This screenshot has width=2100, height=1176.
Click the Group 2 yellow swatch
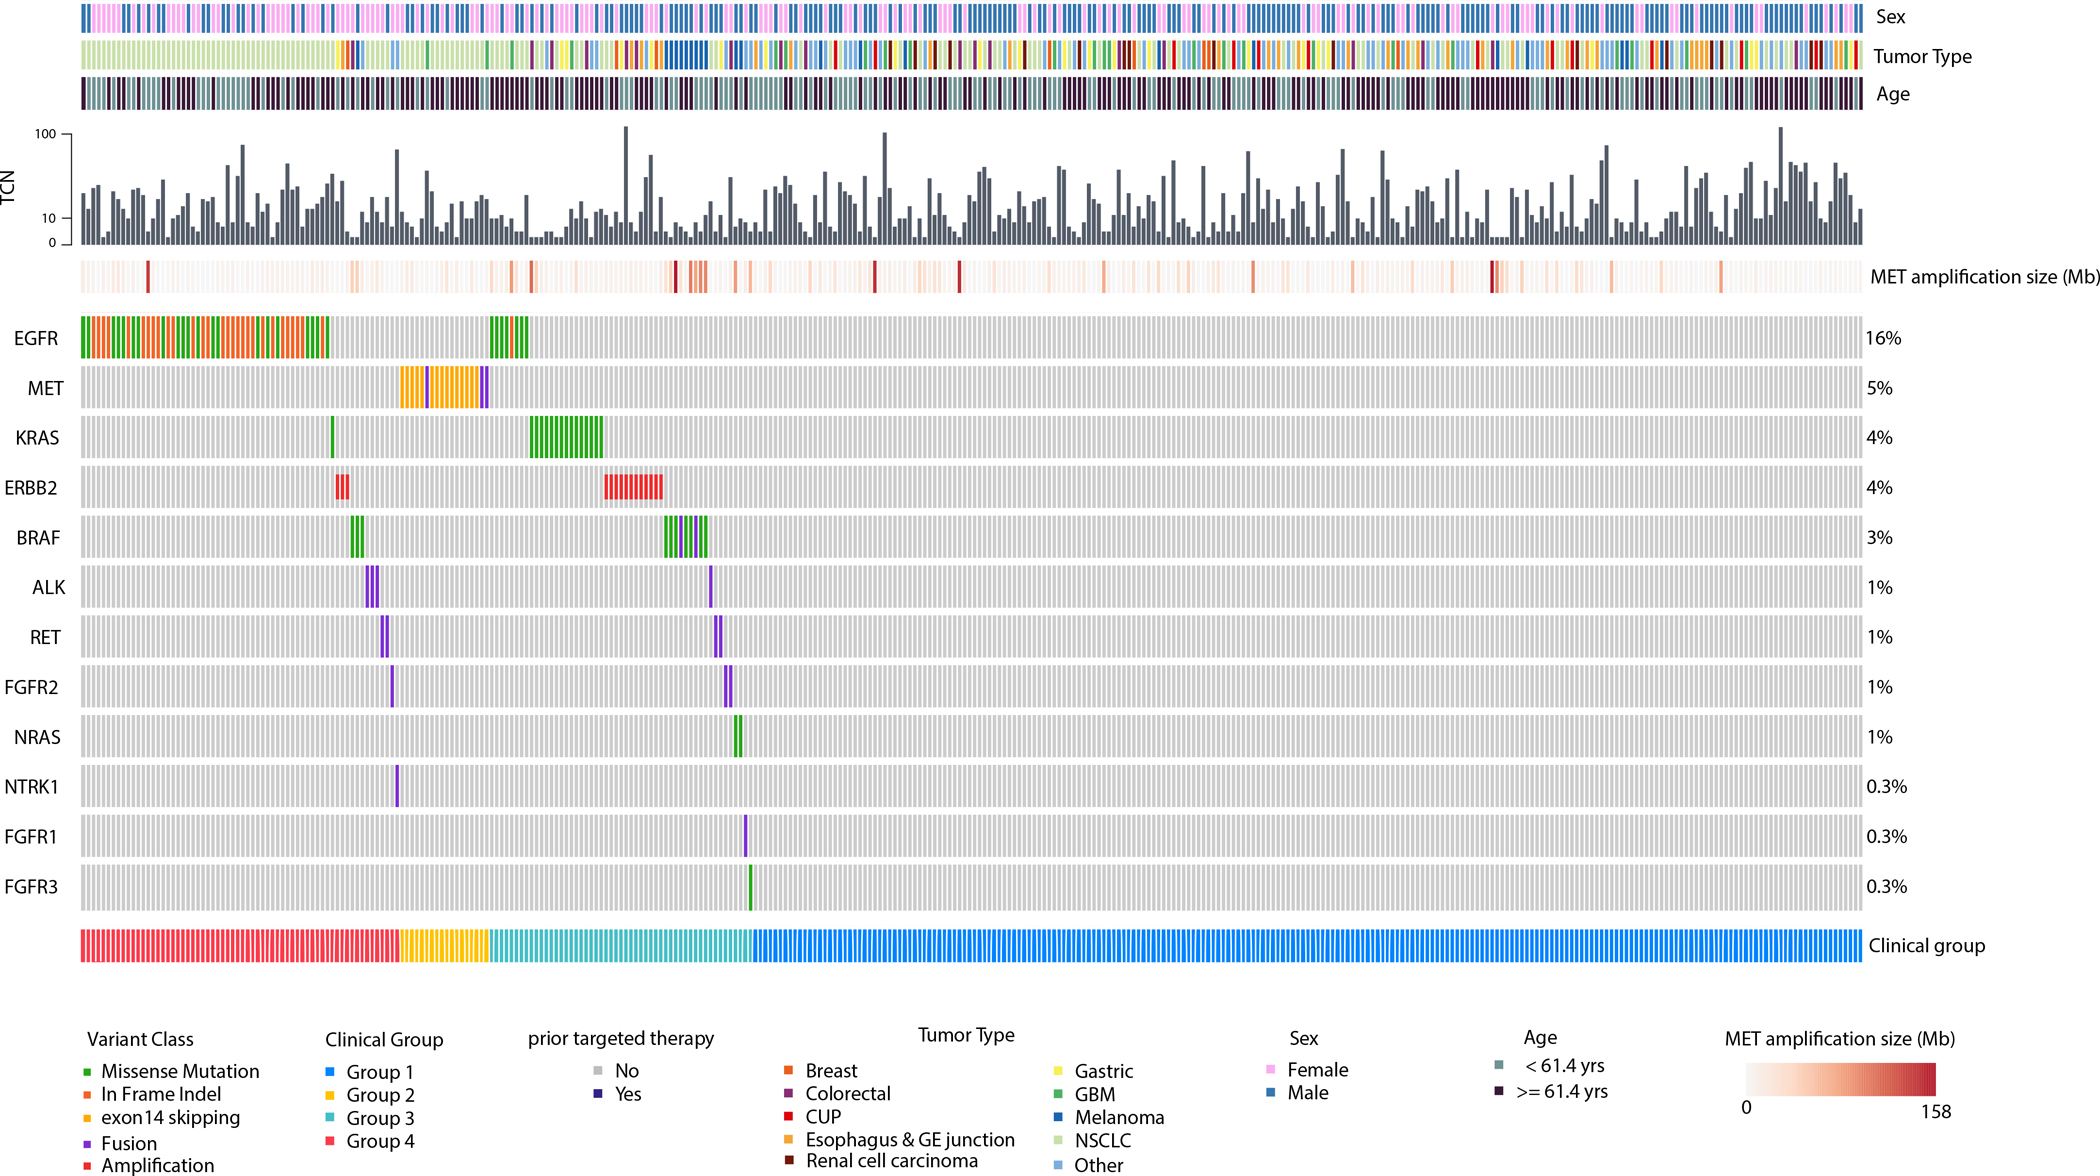pyautogui.click(x=330, y=1095)
